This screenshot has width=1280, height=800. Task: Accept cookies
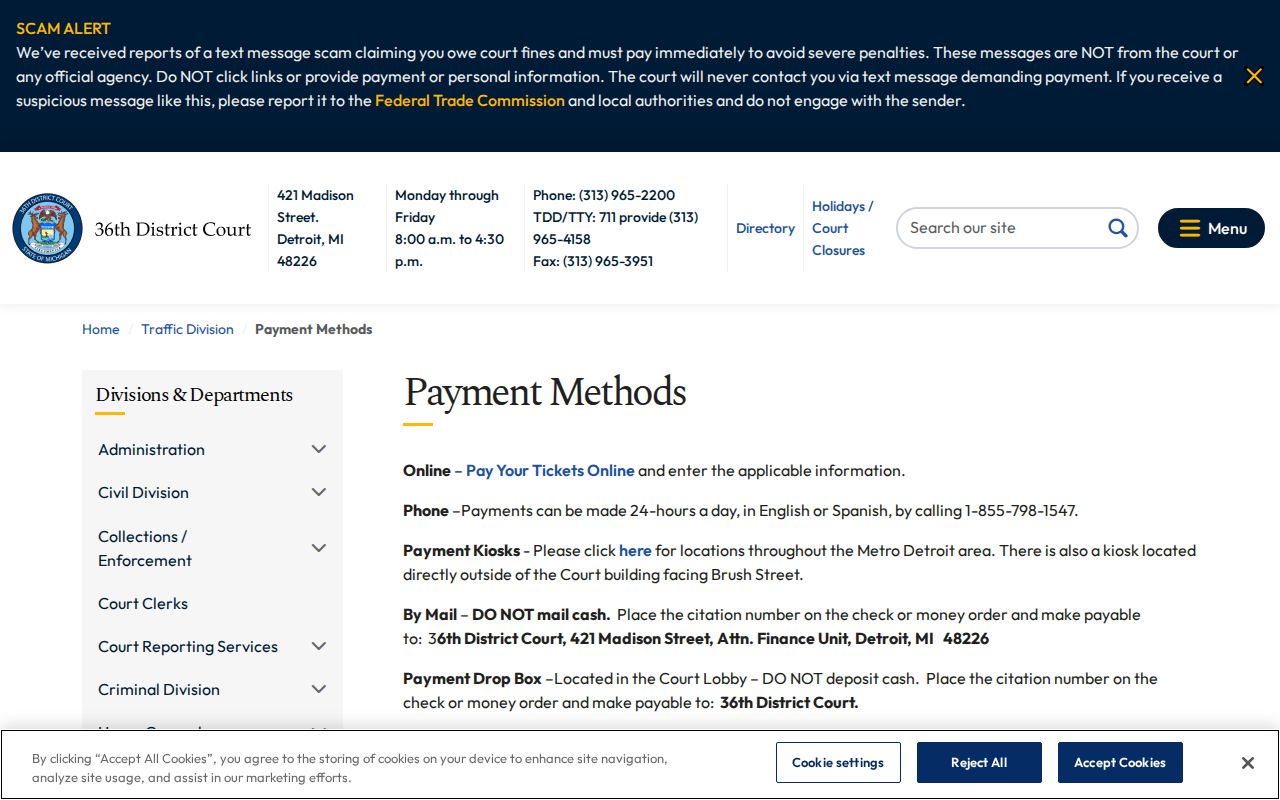coord(1120,762)
